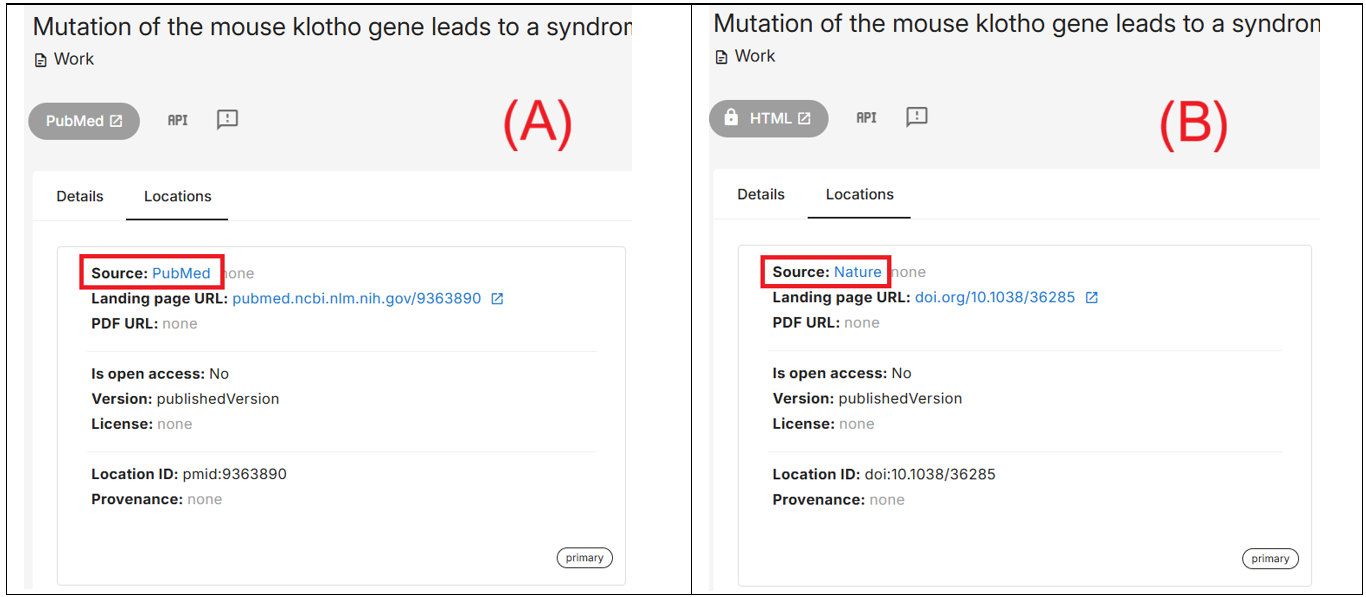Open the feedback icon in panel A
Screen dimensions: 1366x597
tap(228, 120)
